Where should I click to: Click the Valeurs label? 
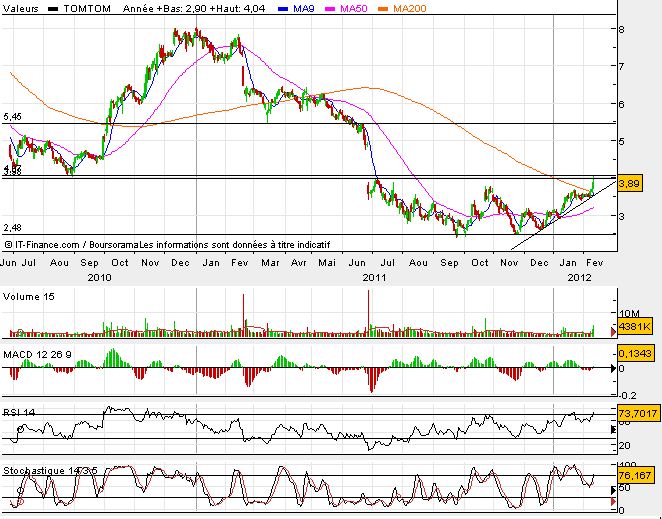pos(20,8)
